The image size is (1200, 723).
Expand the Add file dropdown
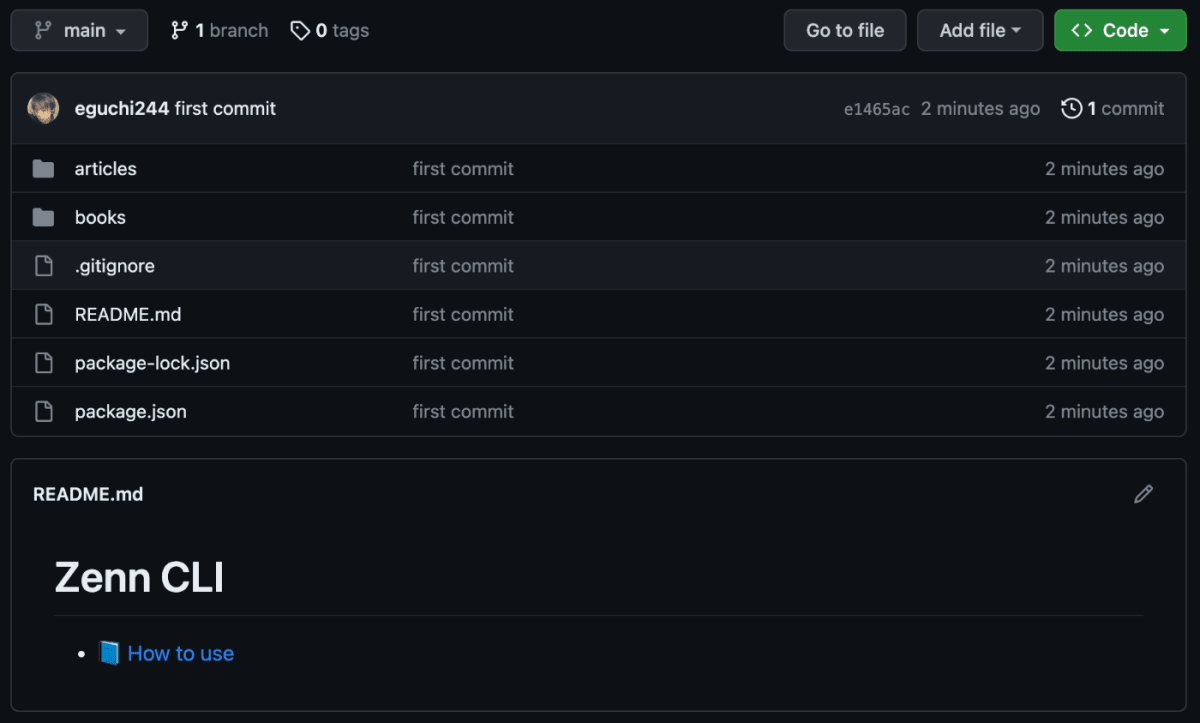980,31
